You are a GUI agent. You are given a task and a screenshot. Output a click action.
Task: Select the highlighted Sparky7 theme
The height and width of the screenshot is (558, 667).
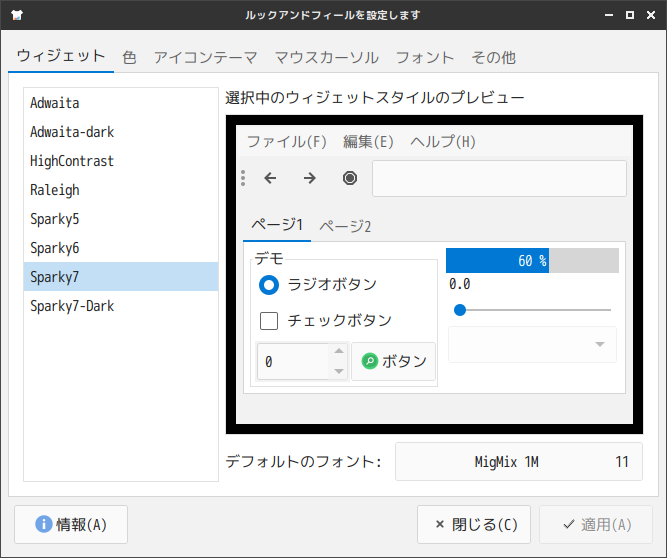tap(121, 276)
